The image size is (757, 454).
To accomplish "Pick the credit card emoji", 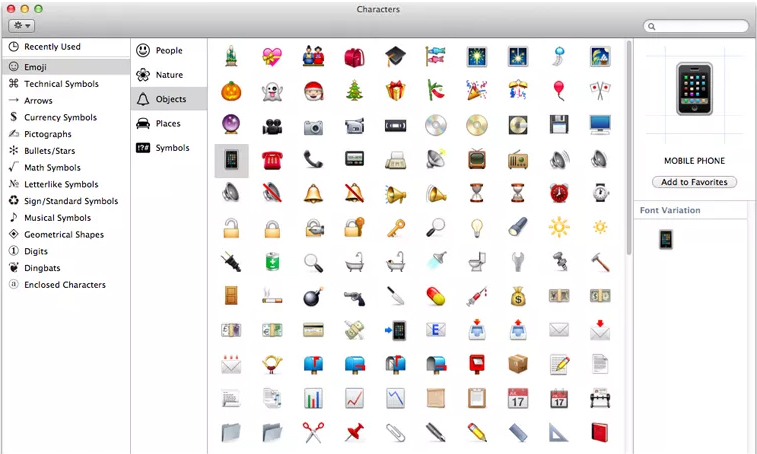I will point(313,330).
